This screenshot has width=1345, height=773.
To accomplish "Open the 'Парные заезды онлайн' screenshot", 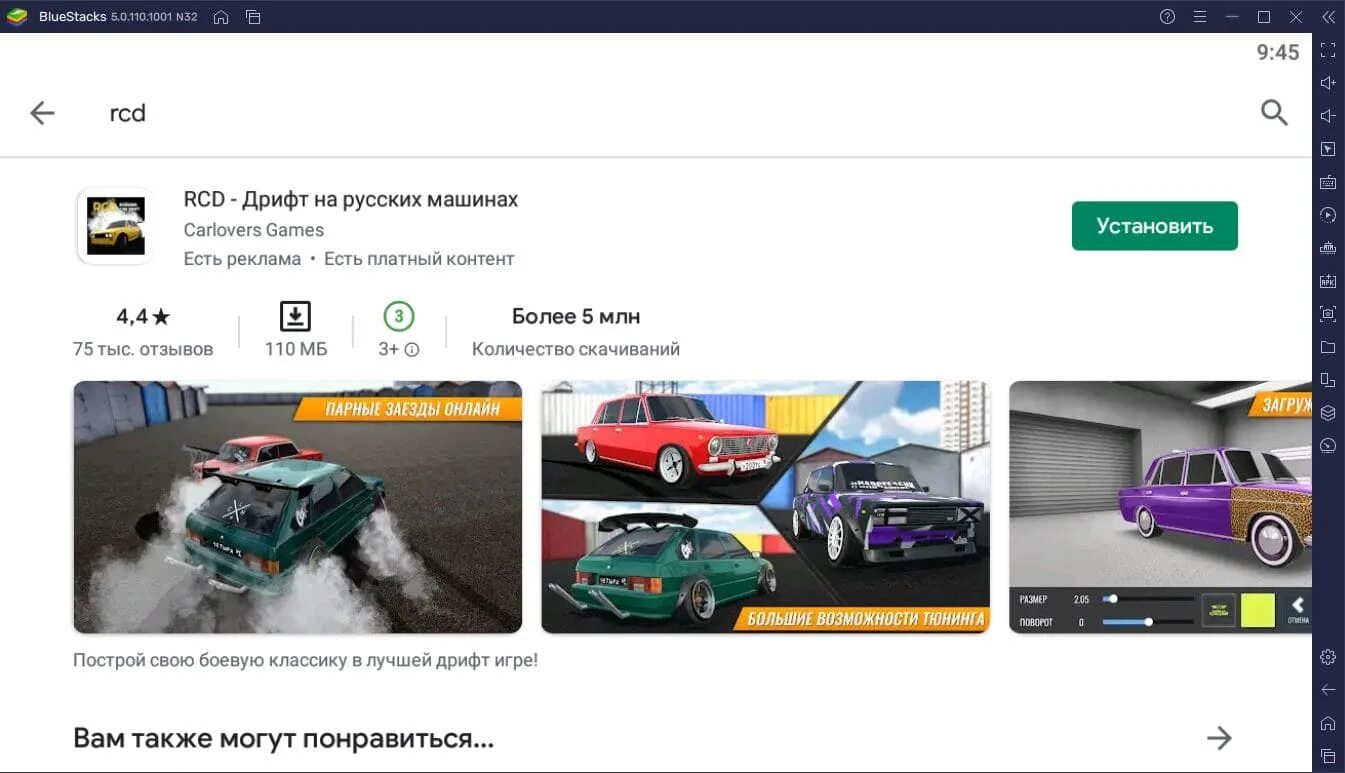I will pyautogui.click(x=298, y=507).
